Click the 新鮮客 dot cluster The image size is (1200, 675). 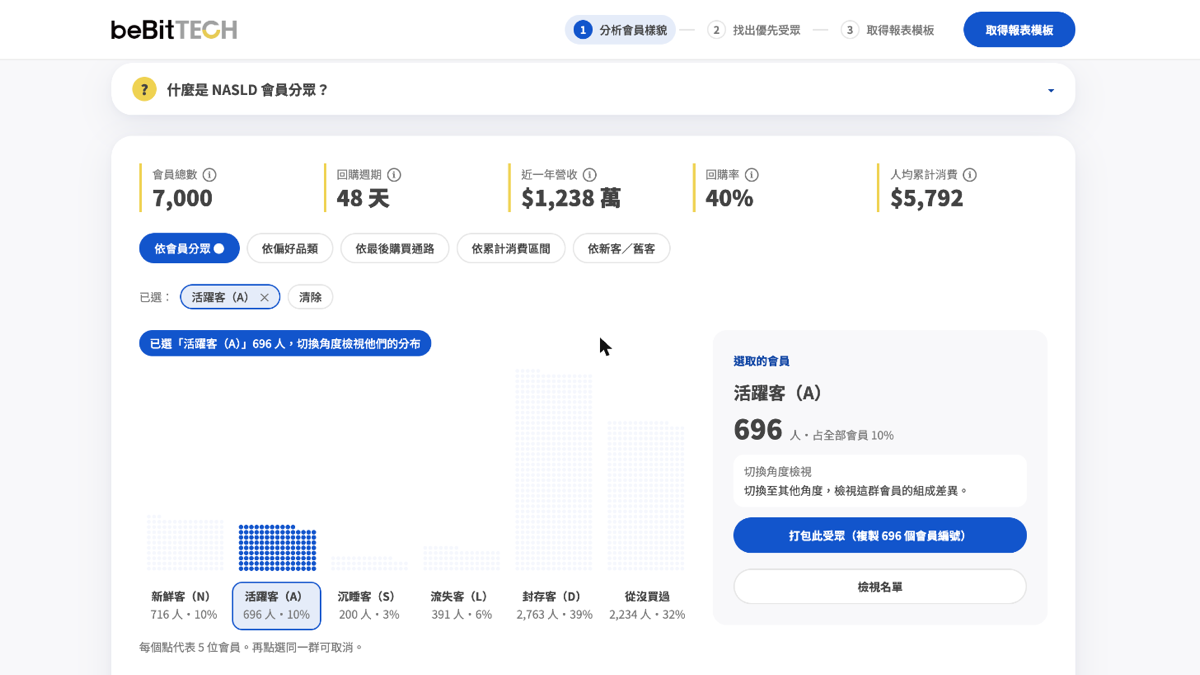tap(185, 544)
